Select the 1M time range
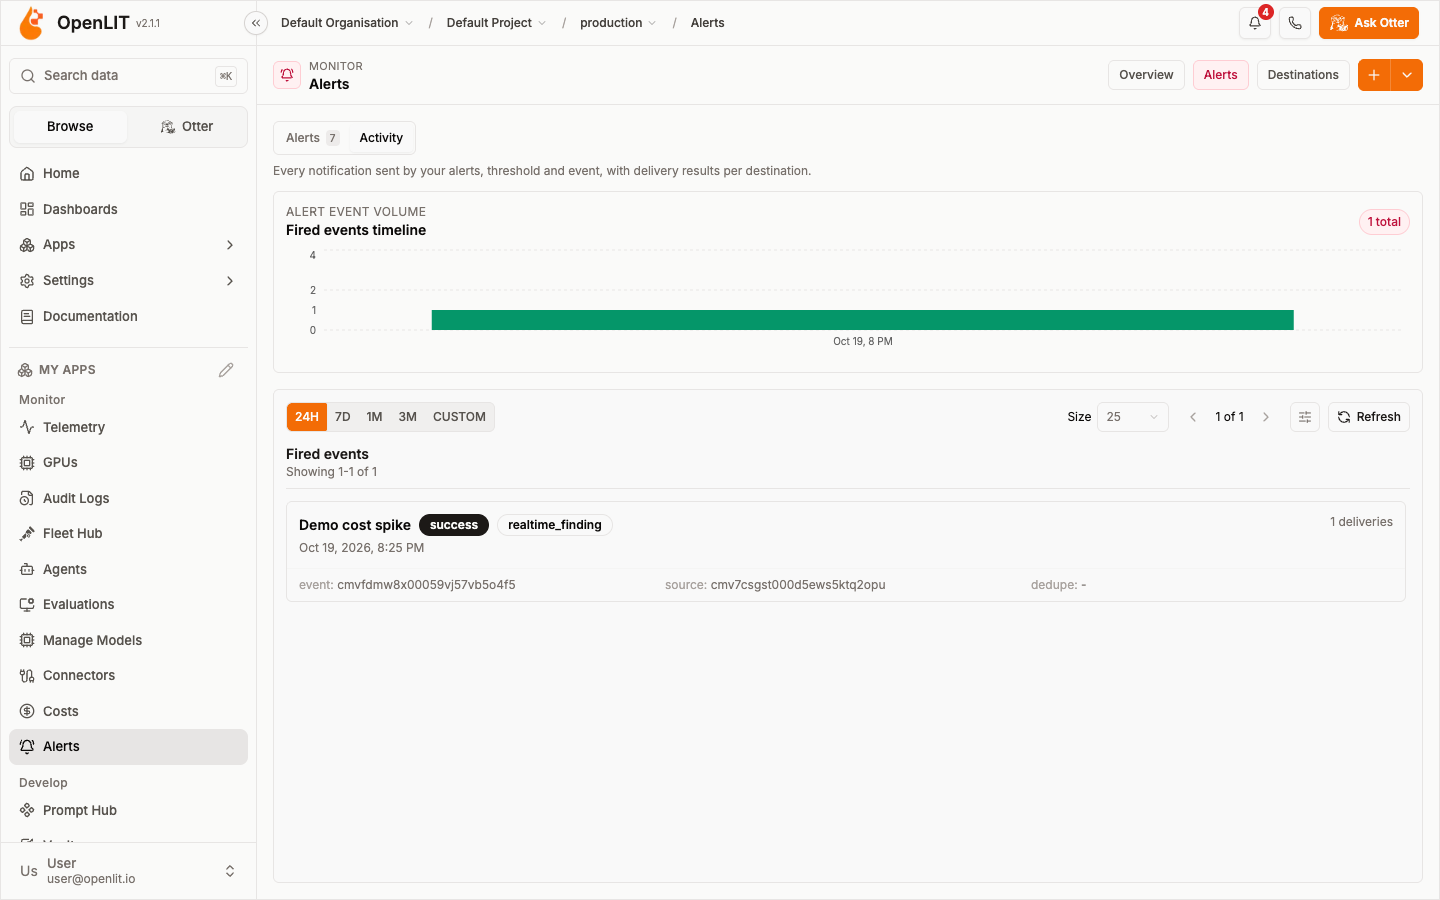The image size is (1440, 900). point(375,417)
